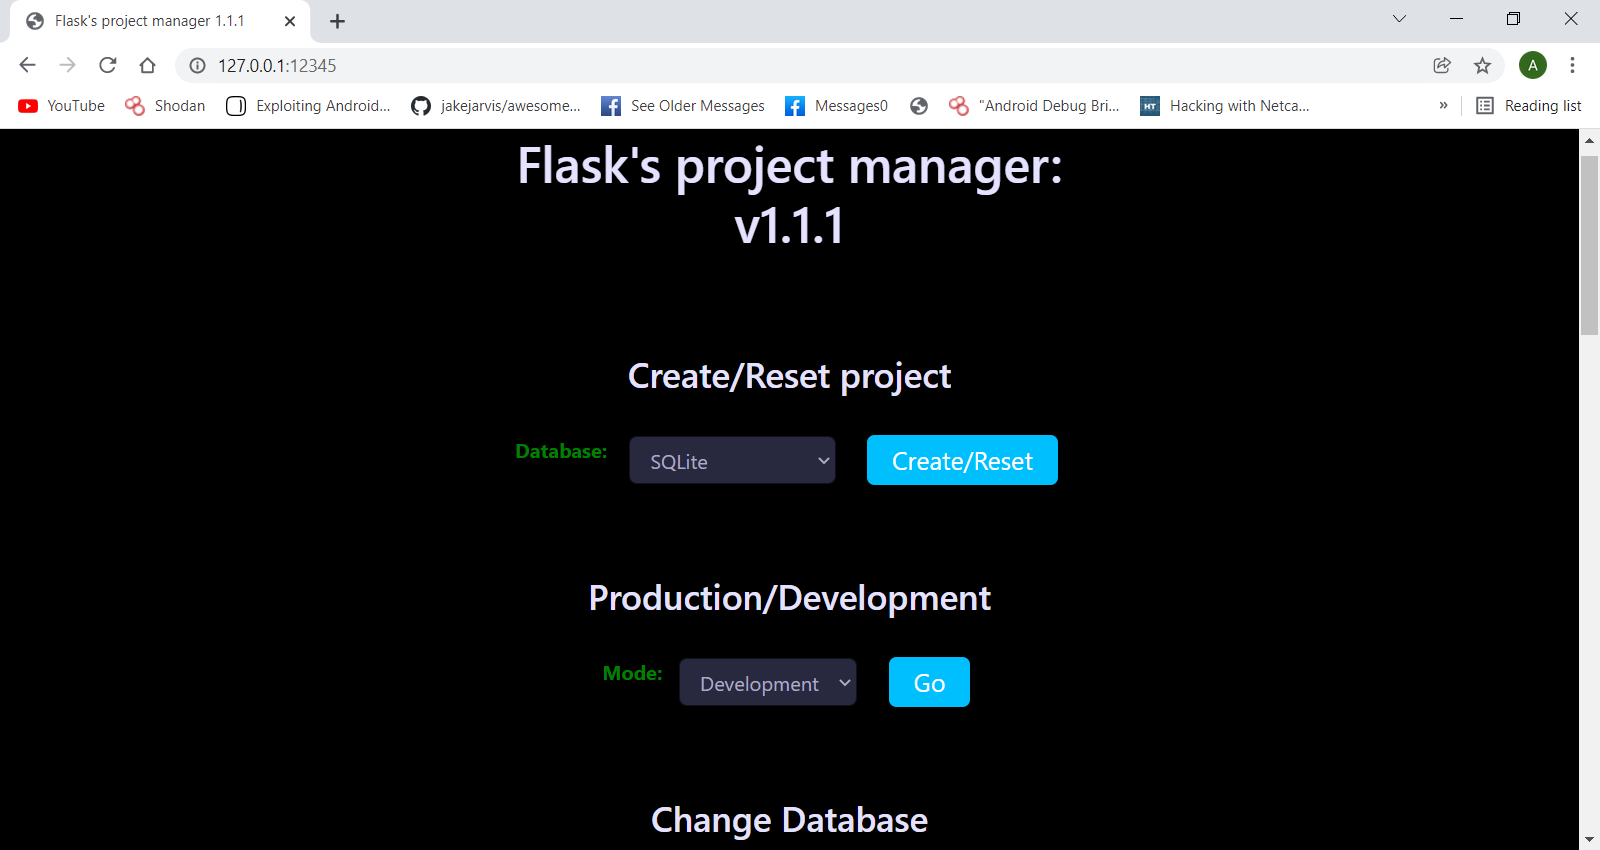Bookmark this page with the star icon
This screenshot has height=850, width=1600.
click(x=1482, y=65)
